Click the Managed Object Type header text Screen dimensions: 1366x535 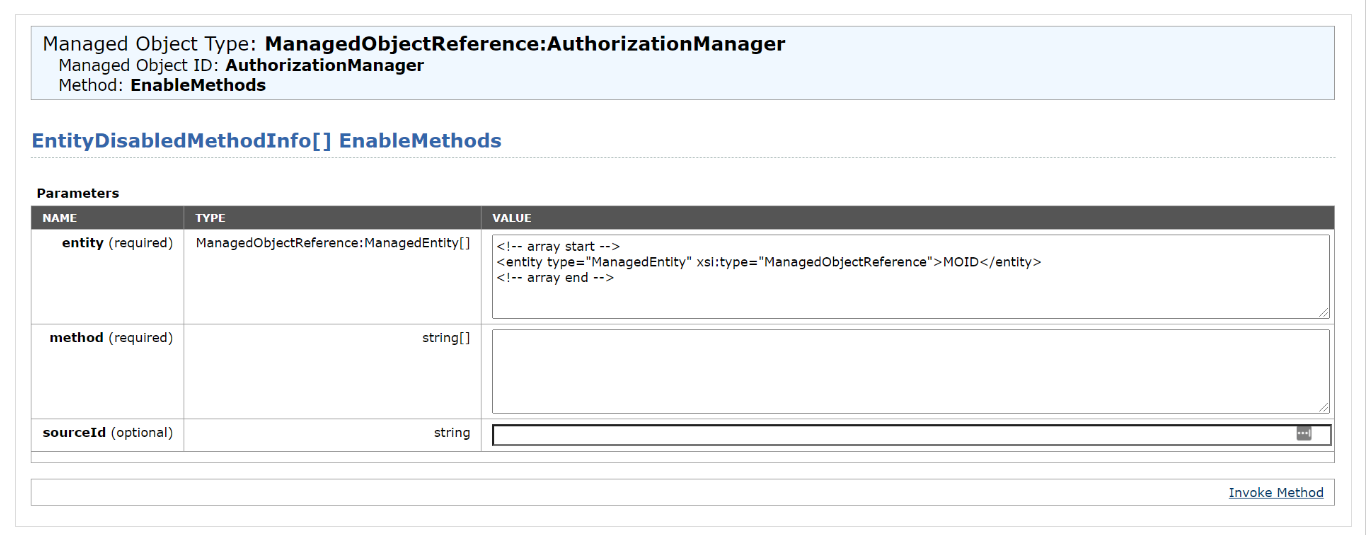tap(414, 44)
